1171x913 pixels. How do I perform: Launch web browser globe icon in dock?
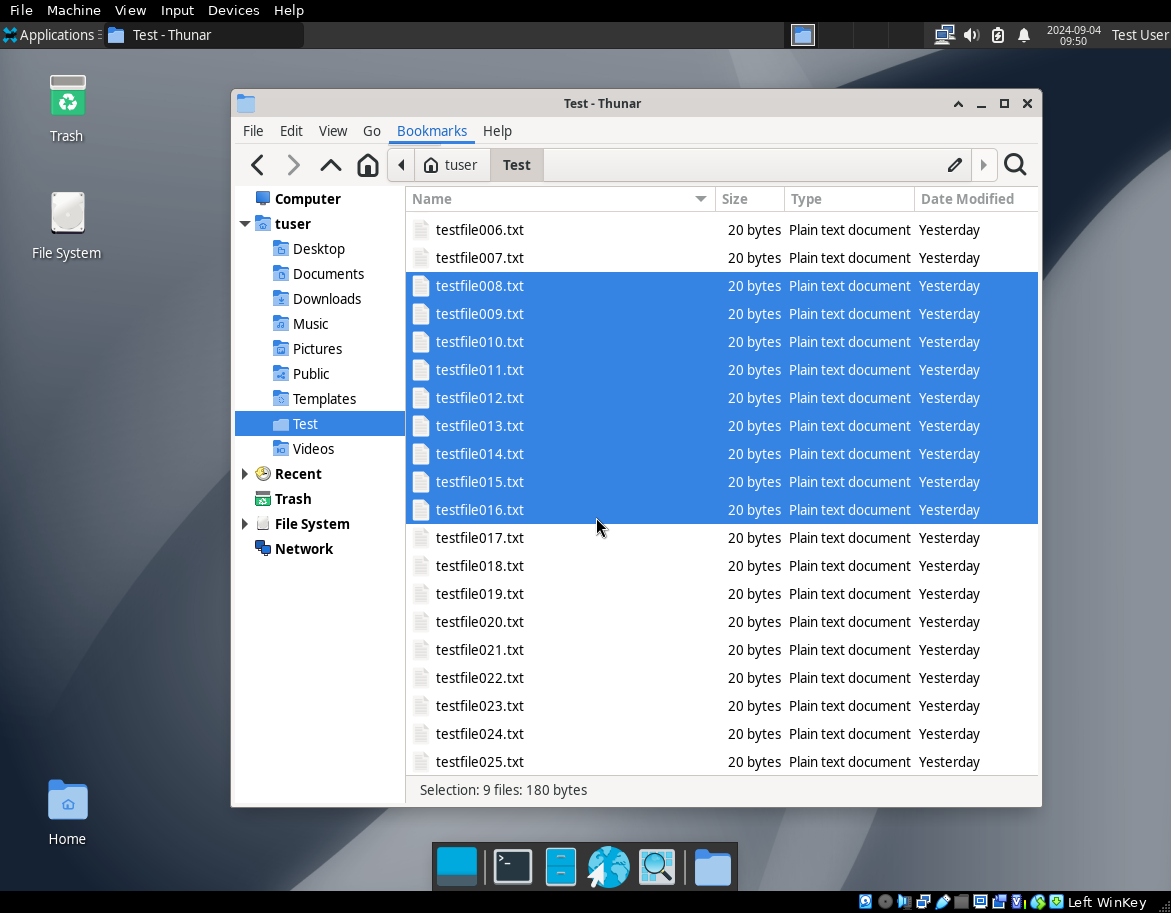608,867
